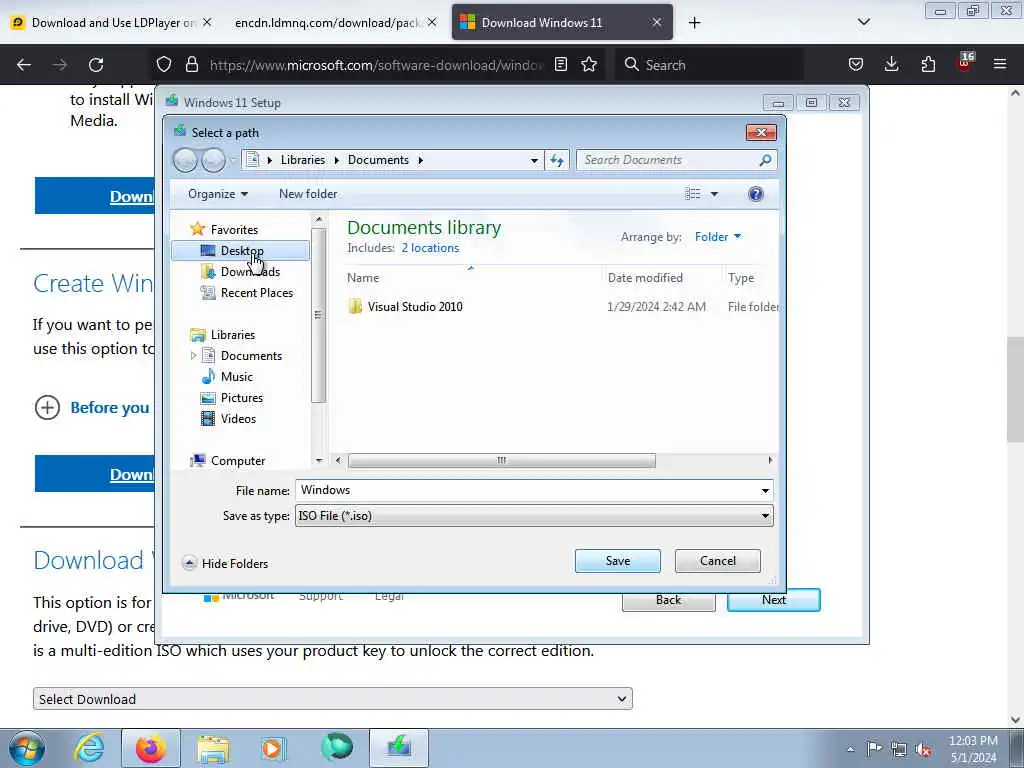The image size is (1024, 768).
Task: Focus the Search Documents field
Action: (x=677, y=160)
